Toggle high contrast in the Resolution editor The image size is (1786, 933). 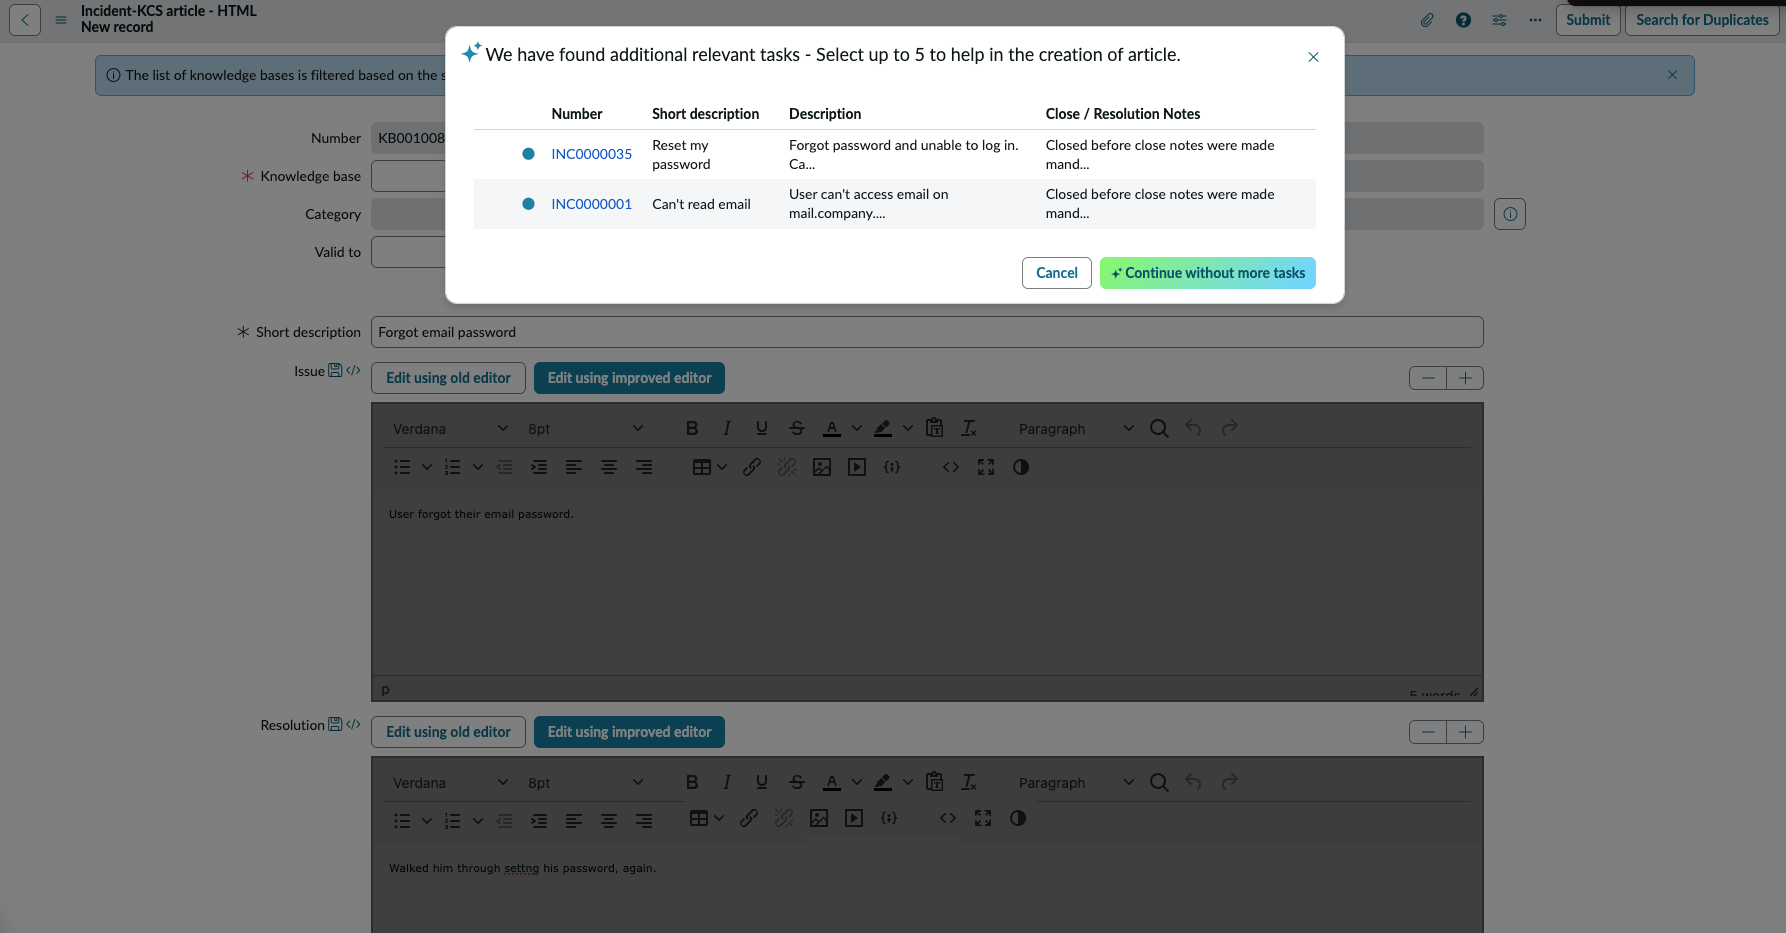pyautogui.click(x=1018, y=818)
